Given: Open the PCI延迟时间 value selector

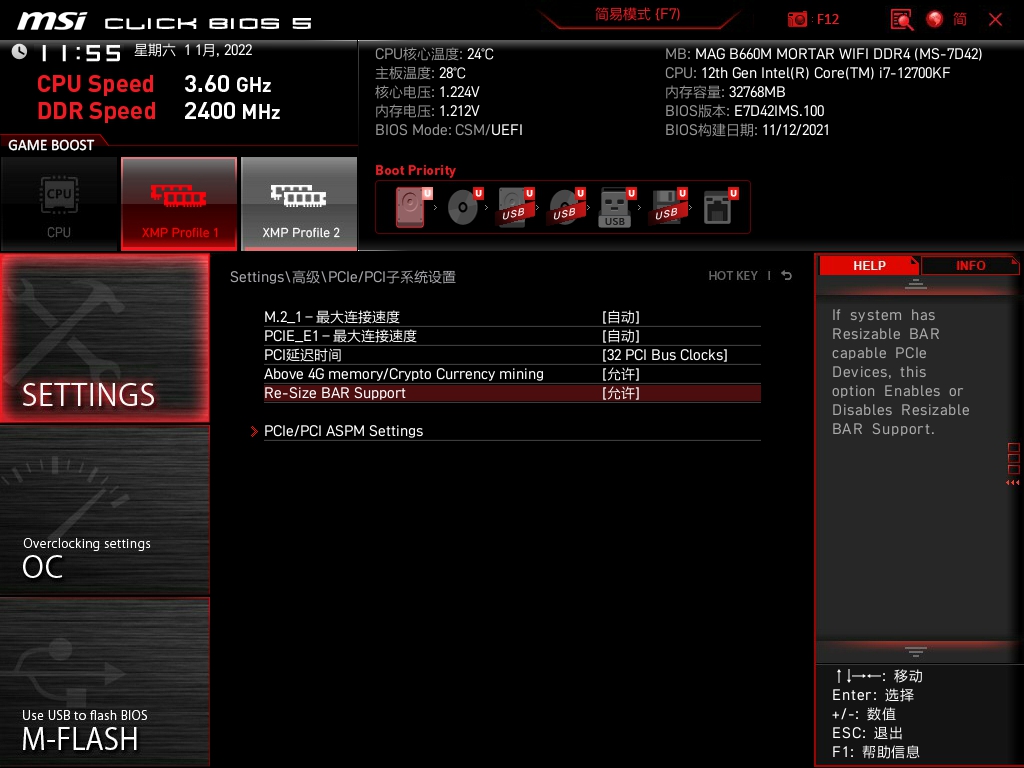Looking at the screenshot, I should (511, 355).
